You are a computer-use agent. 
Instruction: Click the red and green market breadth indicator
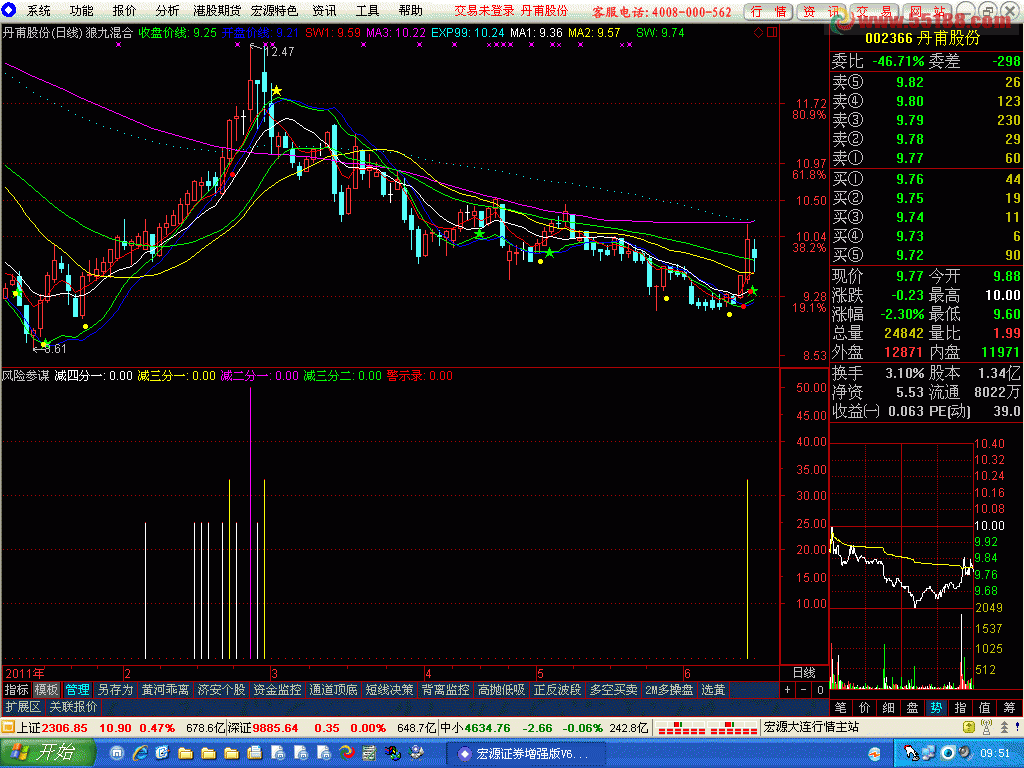tap(706, 728)
